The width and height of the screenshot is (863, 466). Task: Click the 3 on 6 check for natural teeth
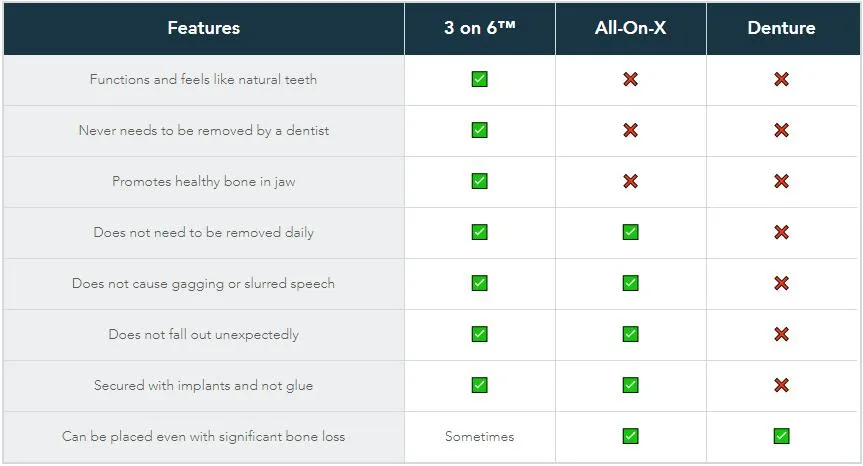click(479, 79)
